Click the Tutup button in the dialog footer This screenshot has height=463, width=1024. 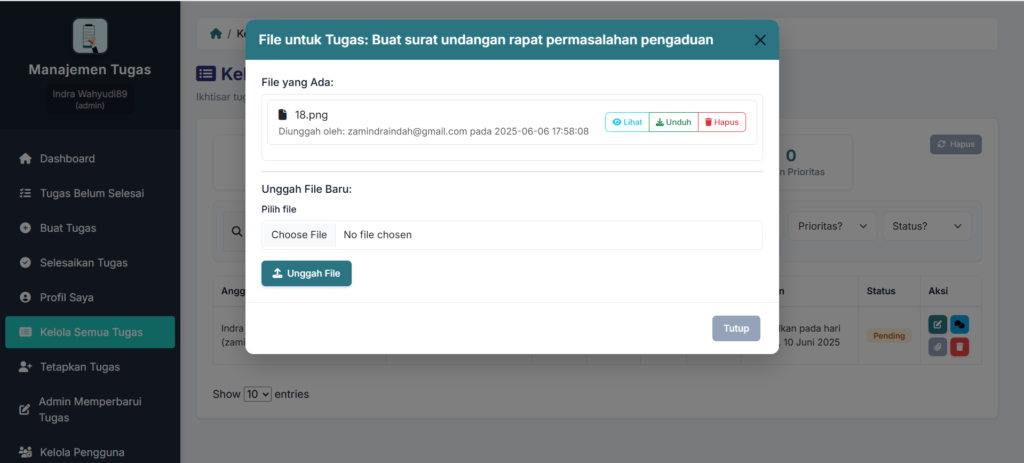point(736,328)
